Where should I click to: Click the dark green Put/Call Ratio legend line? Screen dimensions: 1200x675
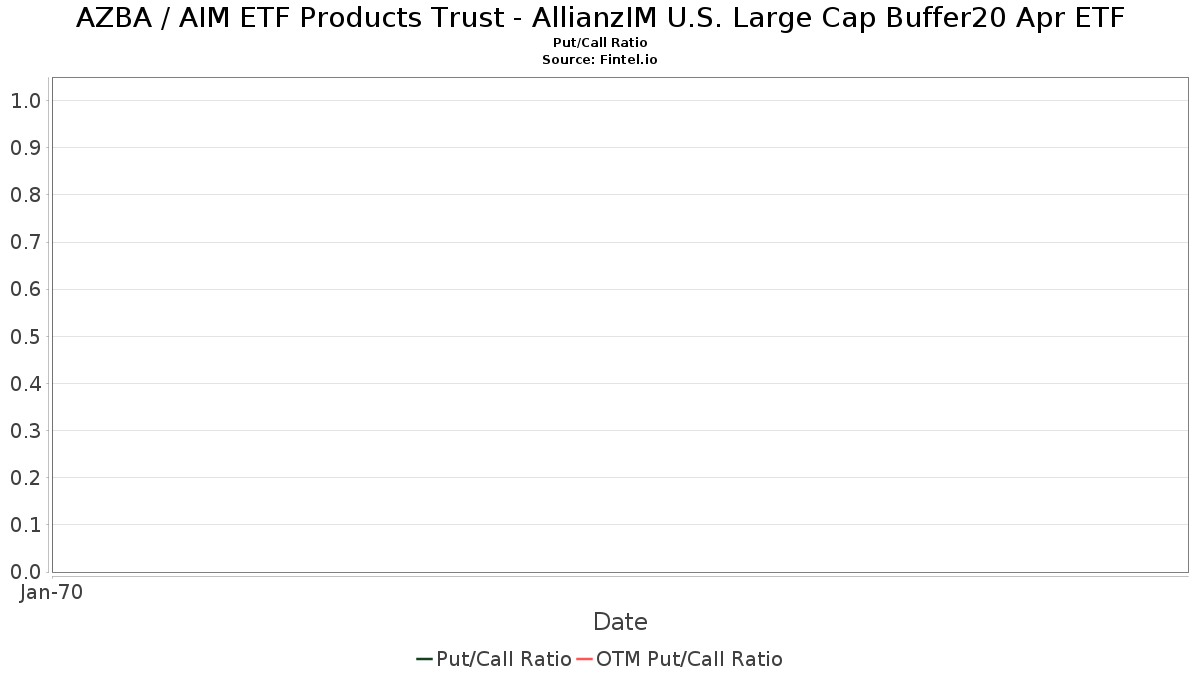click(424, 659)
